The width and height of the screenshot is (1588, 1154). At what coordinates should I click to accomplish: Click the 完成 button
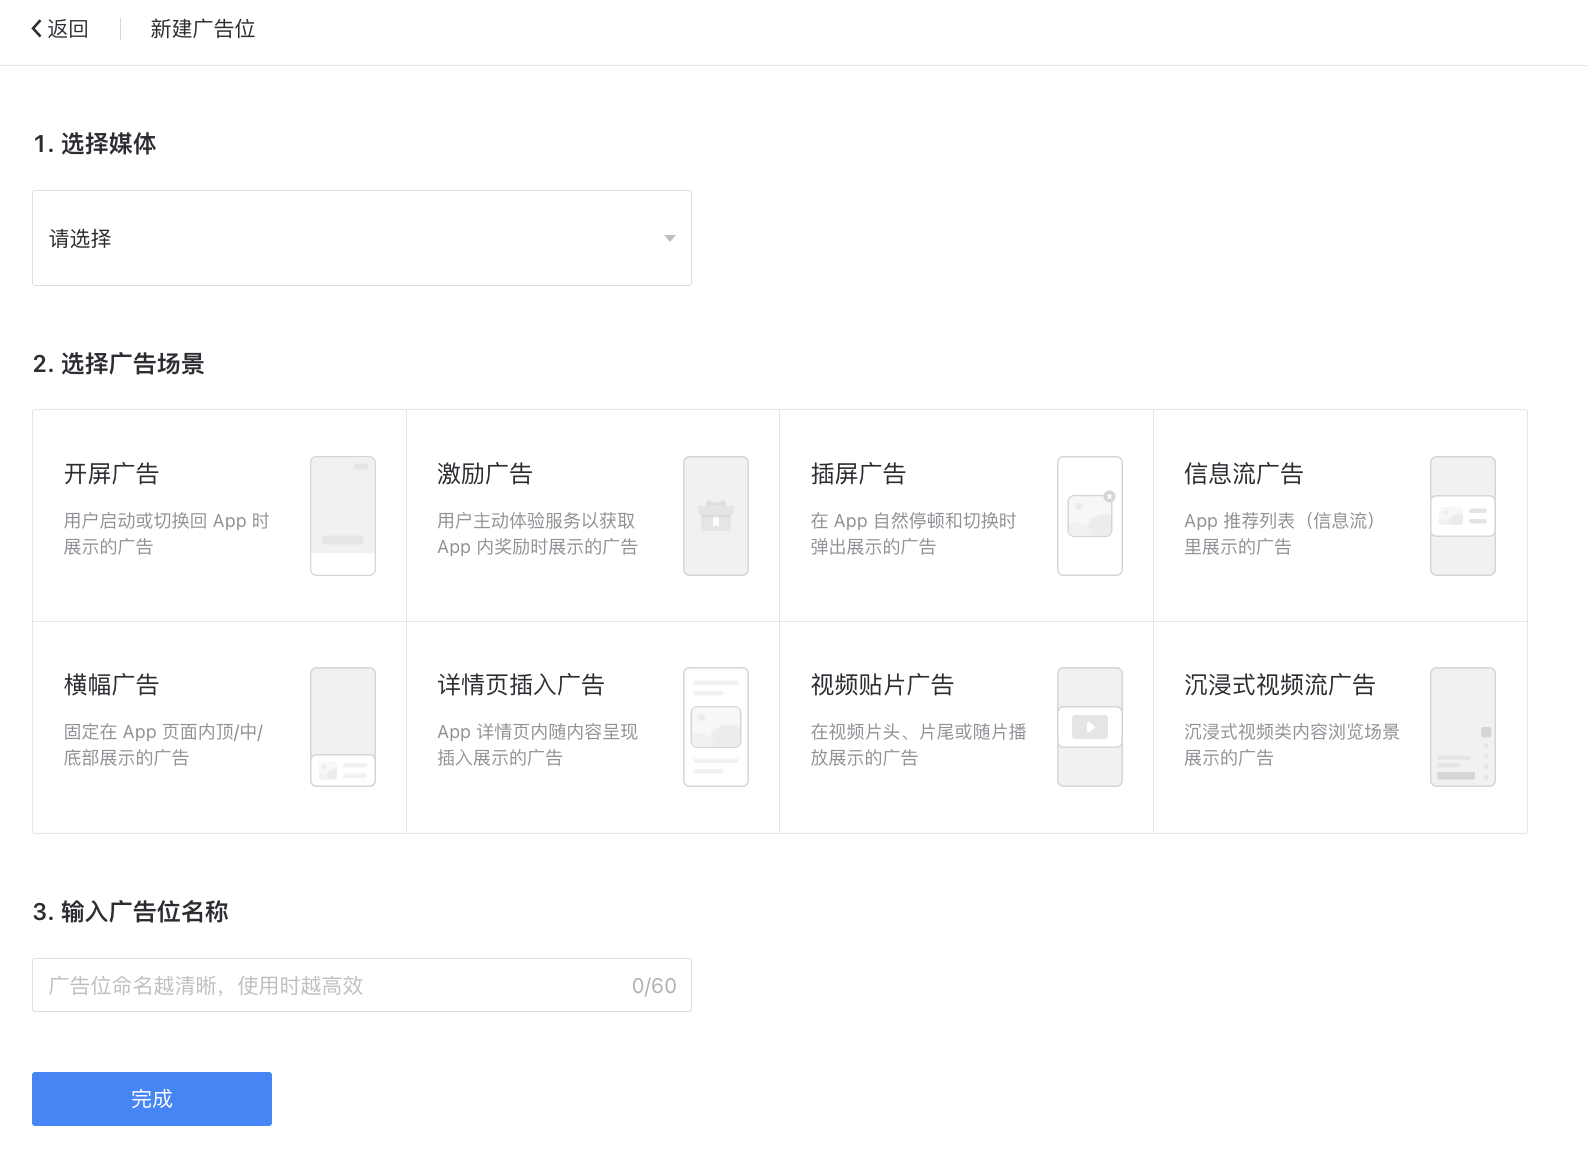tap(152, 1099)
